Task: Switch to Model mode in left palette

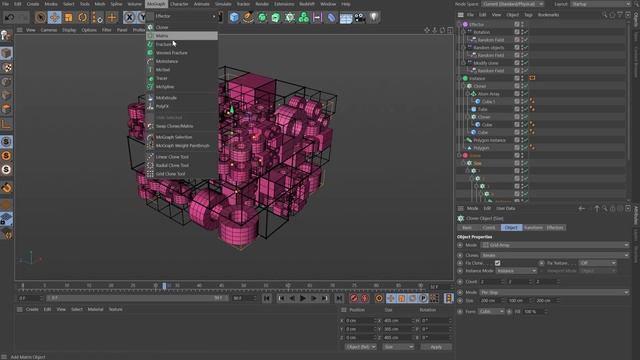Action: [6, 53]
